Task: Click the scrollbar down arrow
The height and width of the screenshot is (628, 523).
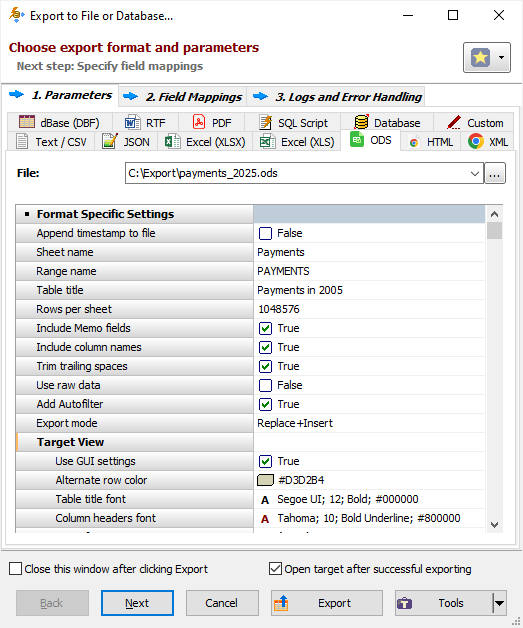Action: 495,525
